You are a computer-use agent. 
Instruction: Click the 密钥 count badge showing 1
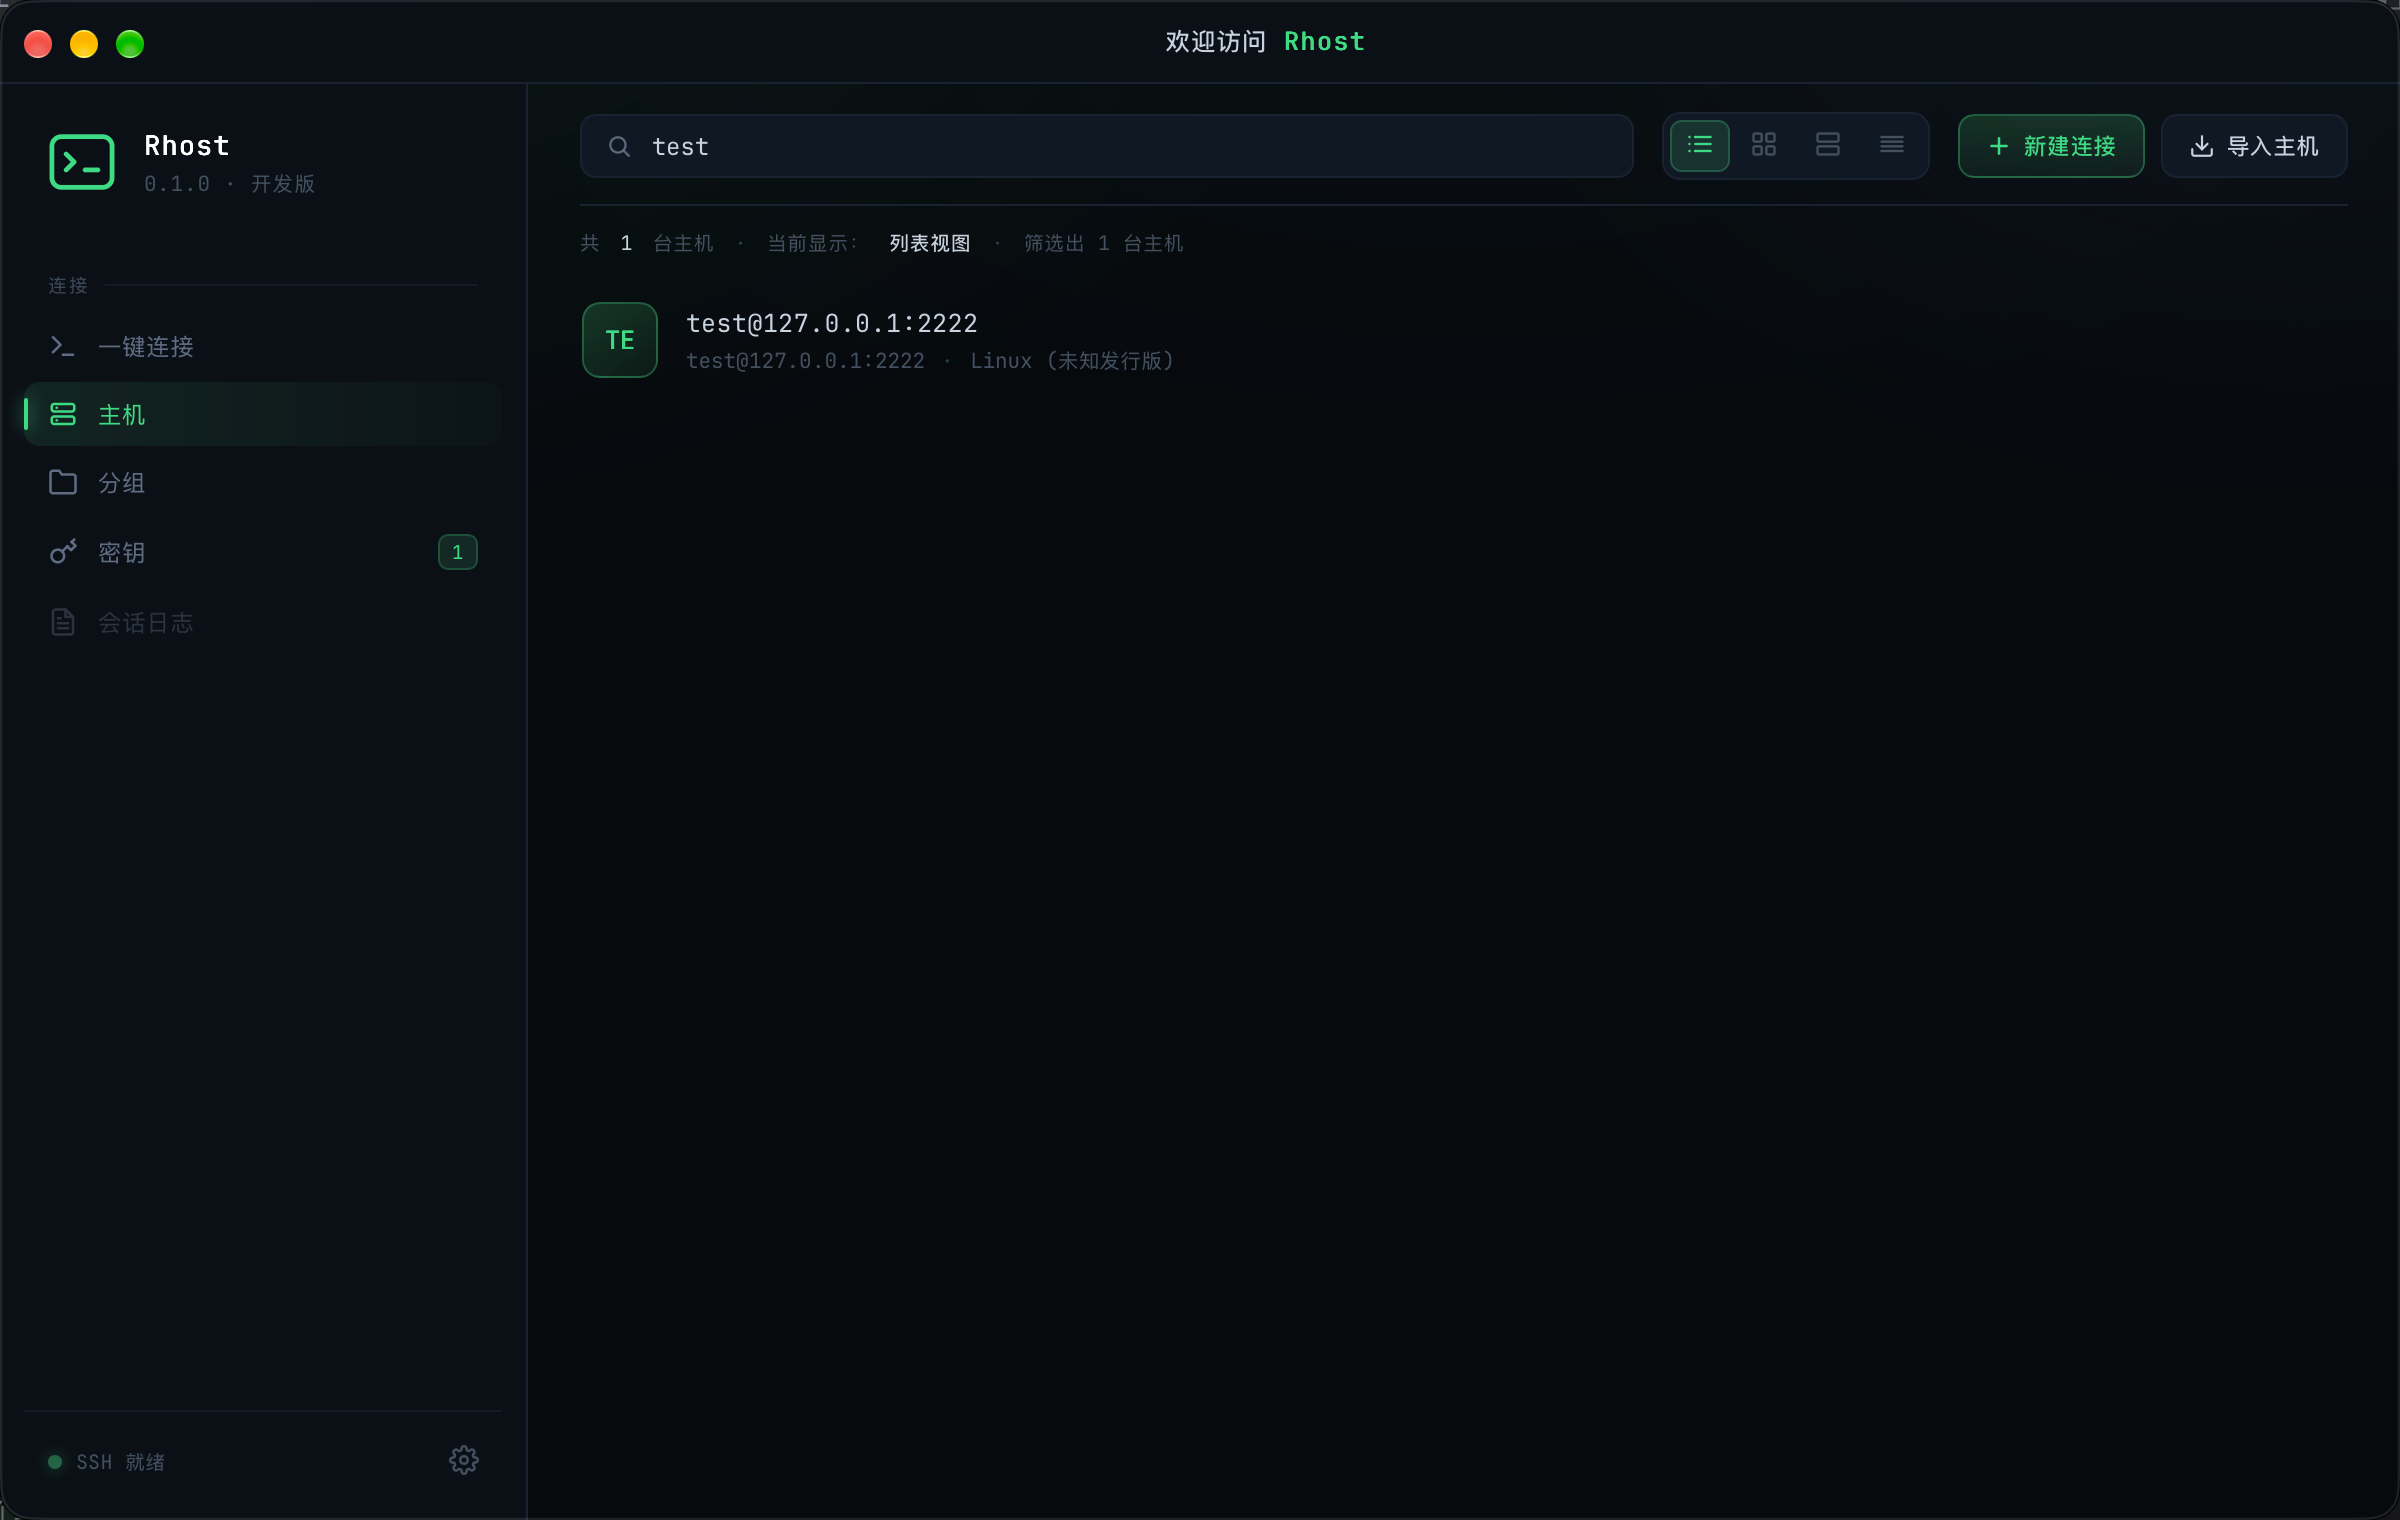(x=458, y=552)
